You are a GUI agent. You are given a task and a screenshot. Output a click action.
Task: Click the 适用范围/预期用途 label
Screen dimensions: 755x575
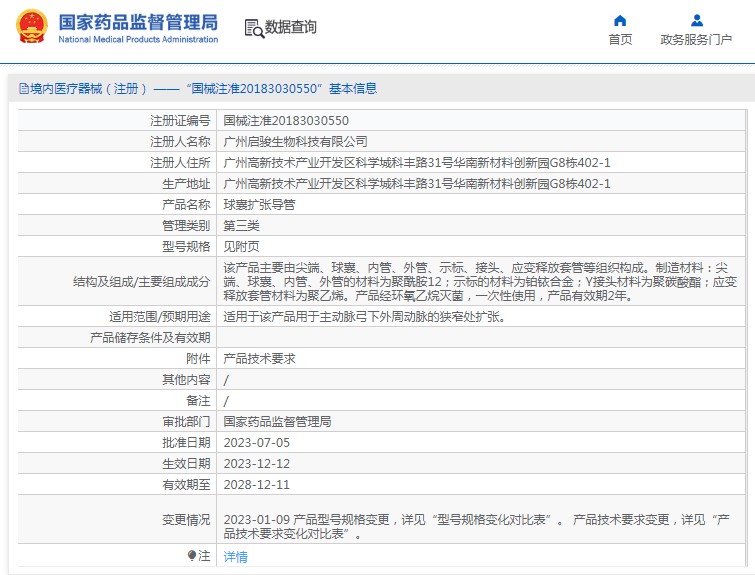tap(159, 316)
